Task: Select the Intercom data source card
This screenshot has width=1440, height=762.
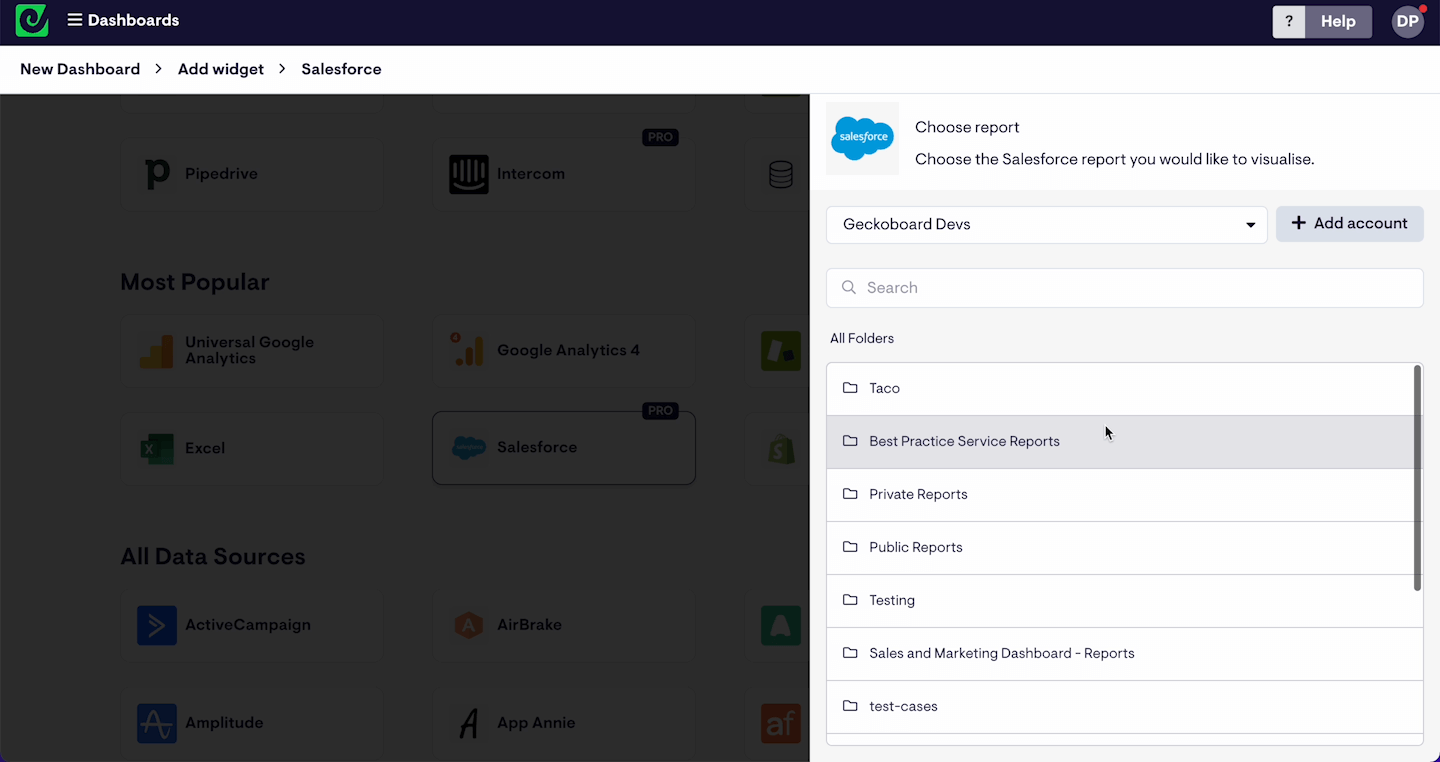Action: pos(564,174)
